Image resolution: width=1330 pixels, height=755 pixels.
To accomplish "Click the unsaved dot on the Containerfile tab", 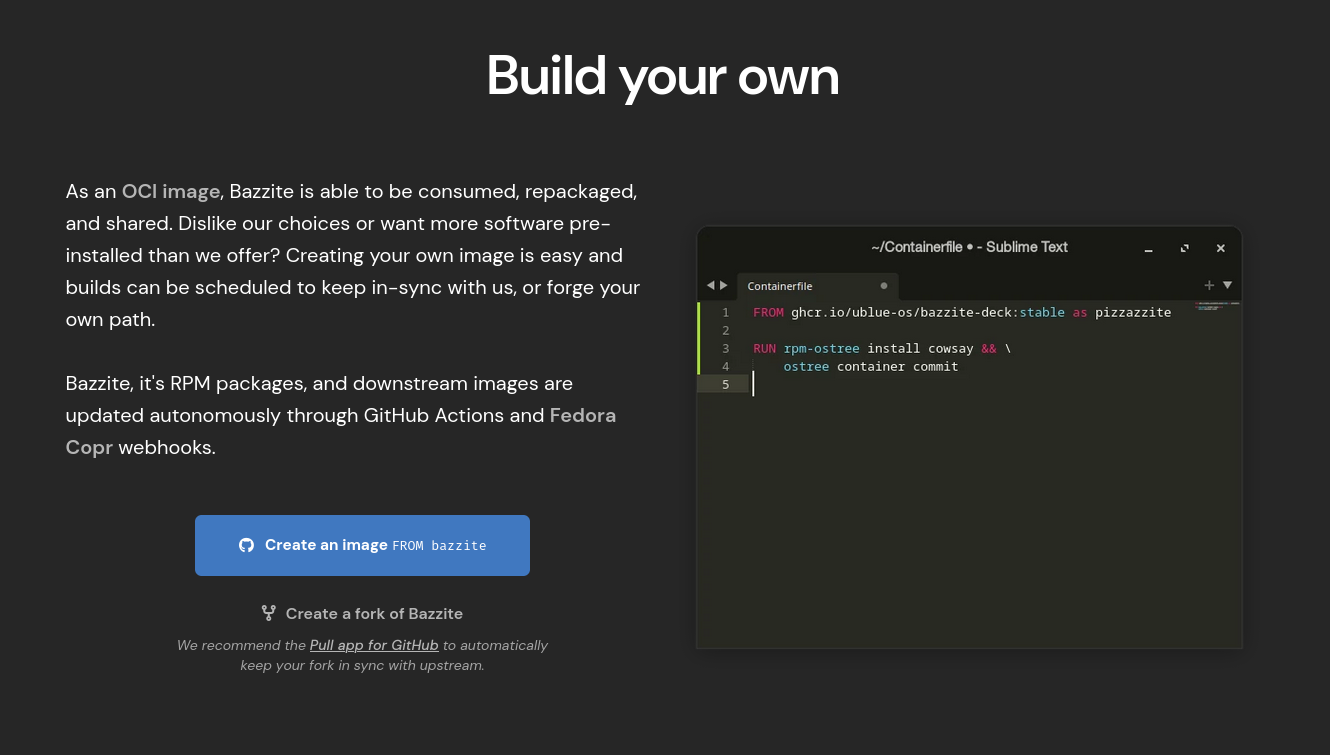I will coord(884,286).
